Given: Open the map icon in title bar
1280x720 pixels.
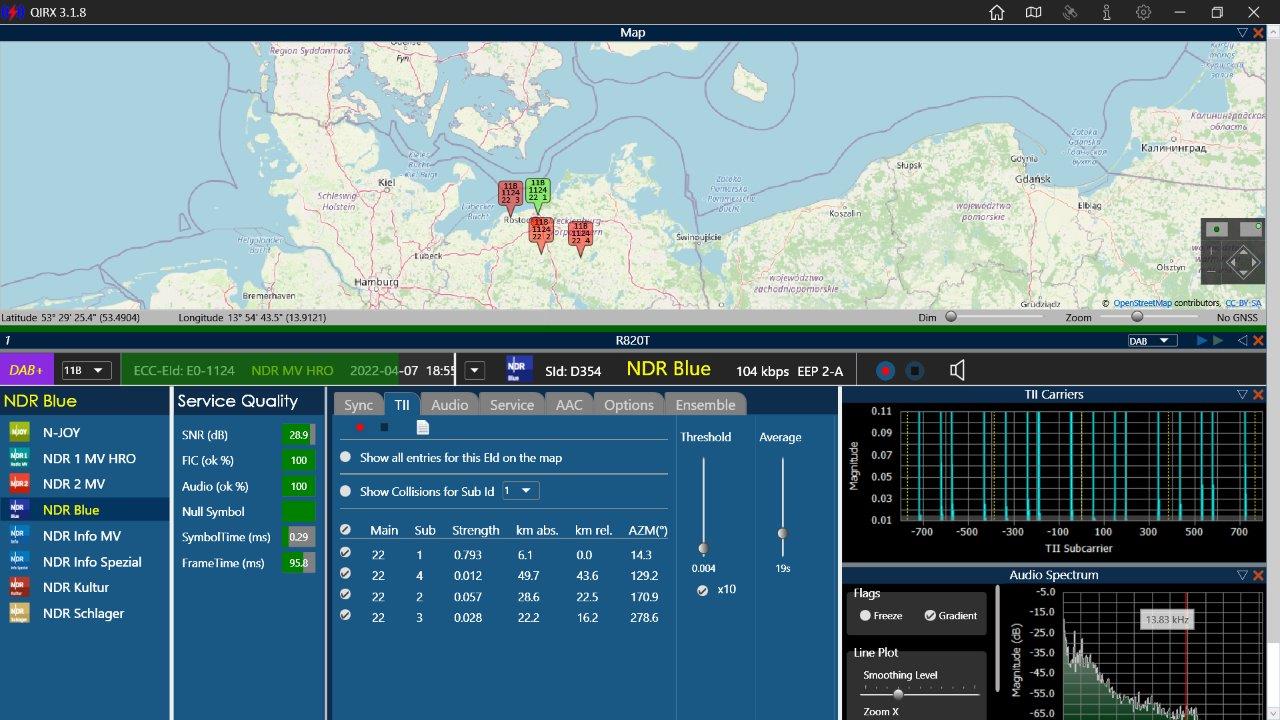Looking at the screenshot, I should point(1033,13).
